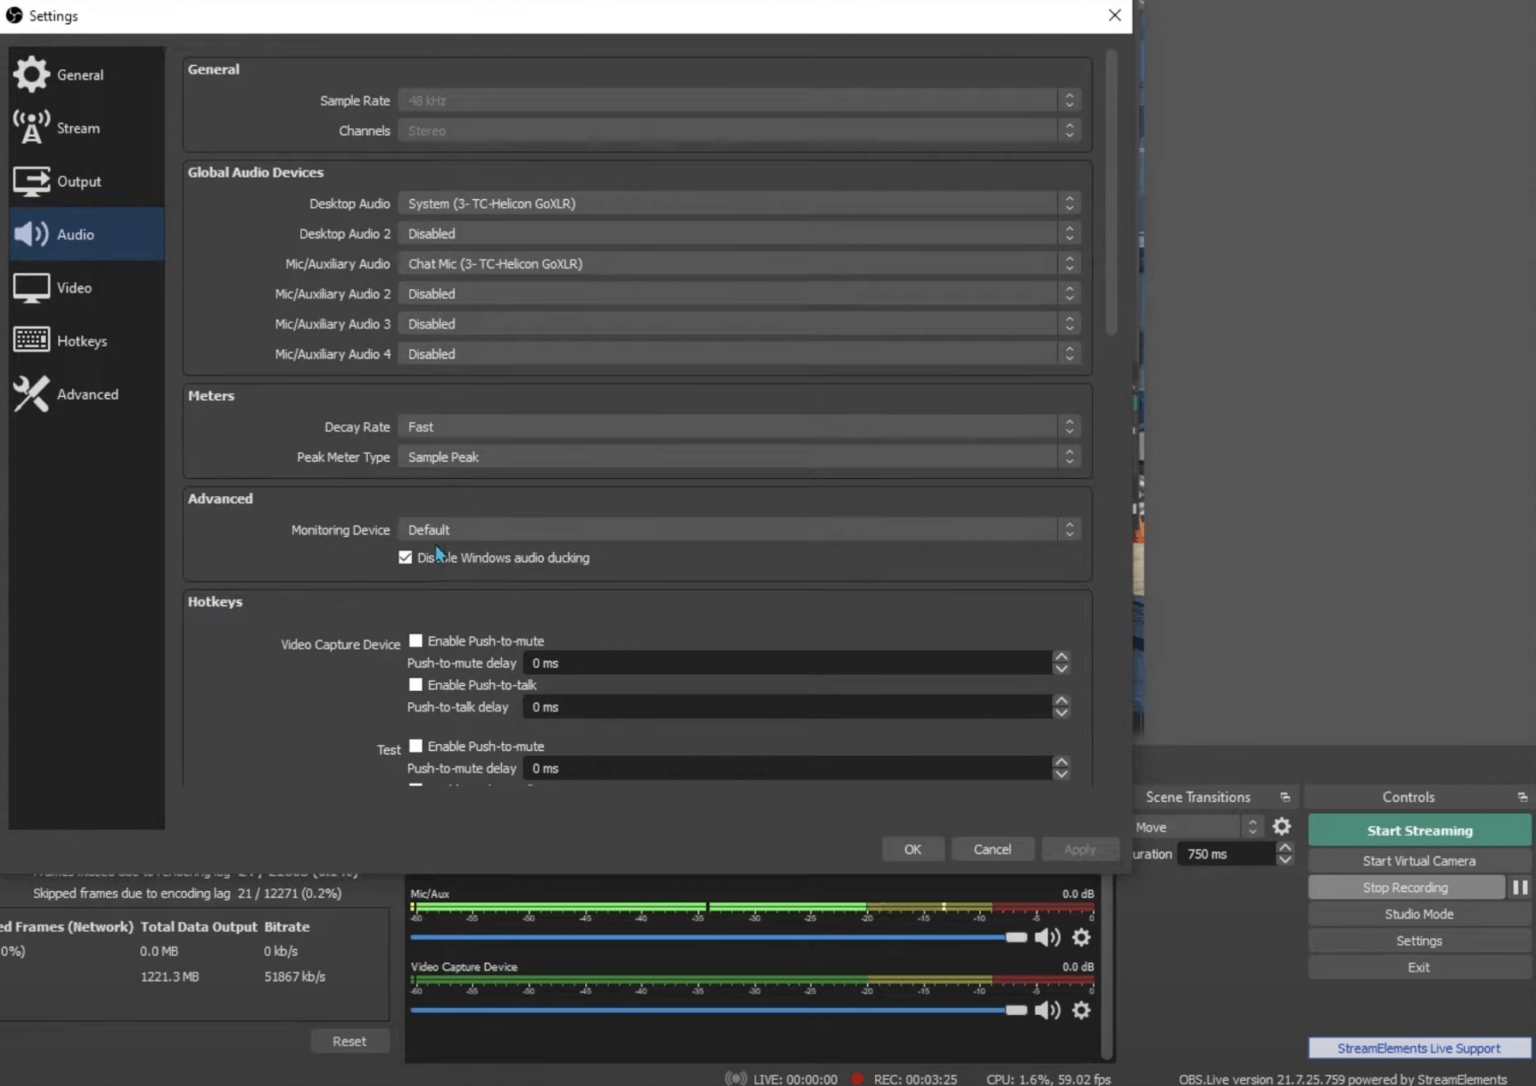The image size is (1536, 1086).
Task: Switch to the General settings tab
Action: point(80,74)
